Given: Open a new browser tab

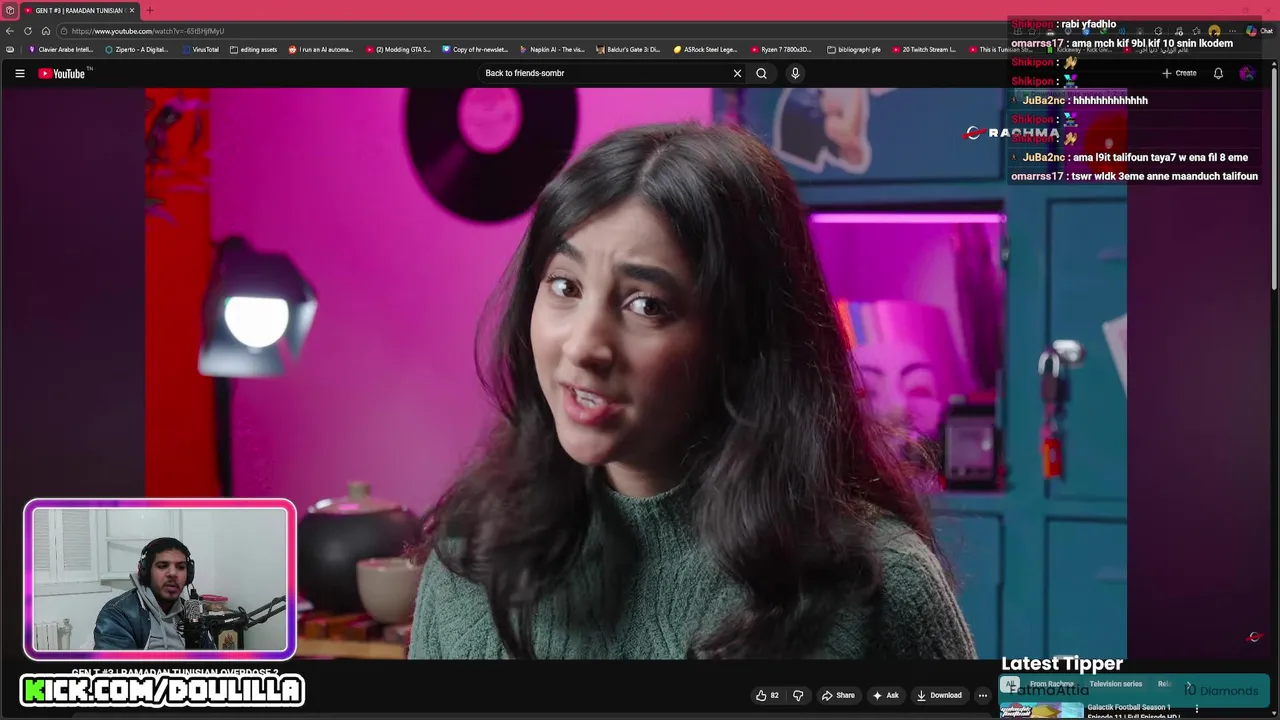Looking at the screenshot, I should [149, 10].
